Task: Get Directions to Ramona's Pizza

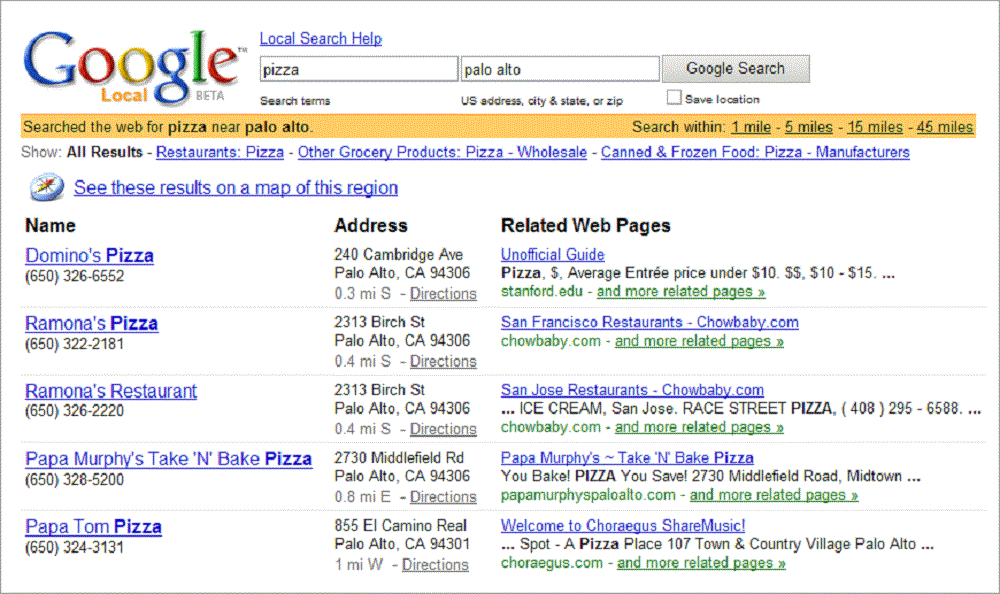Action: tap(443, 361)
